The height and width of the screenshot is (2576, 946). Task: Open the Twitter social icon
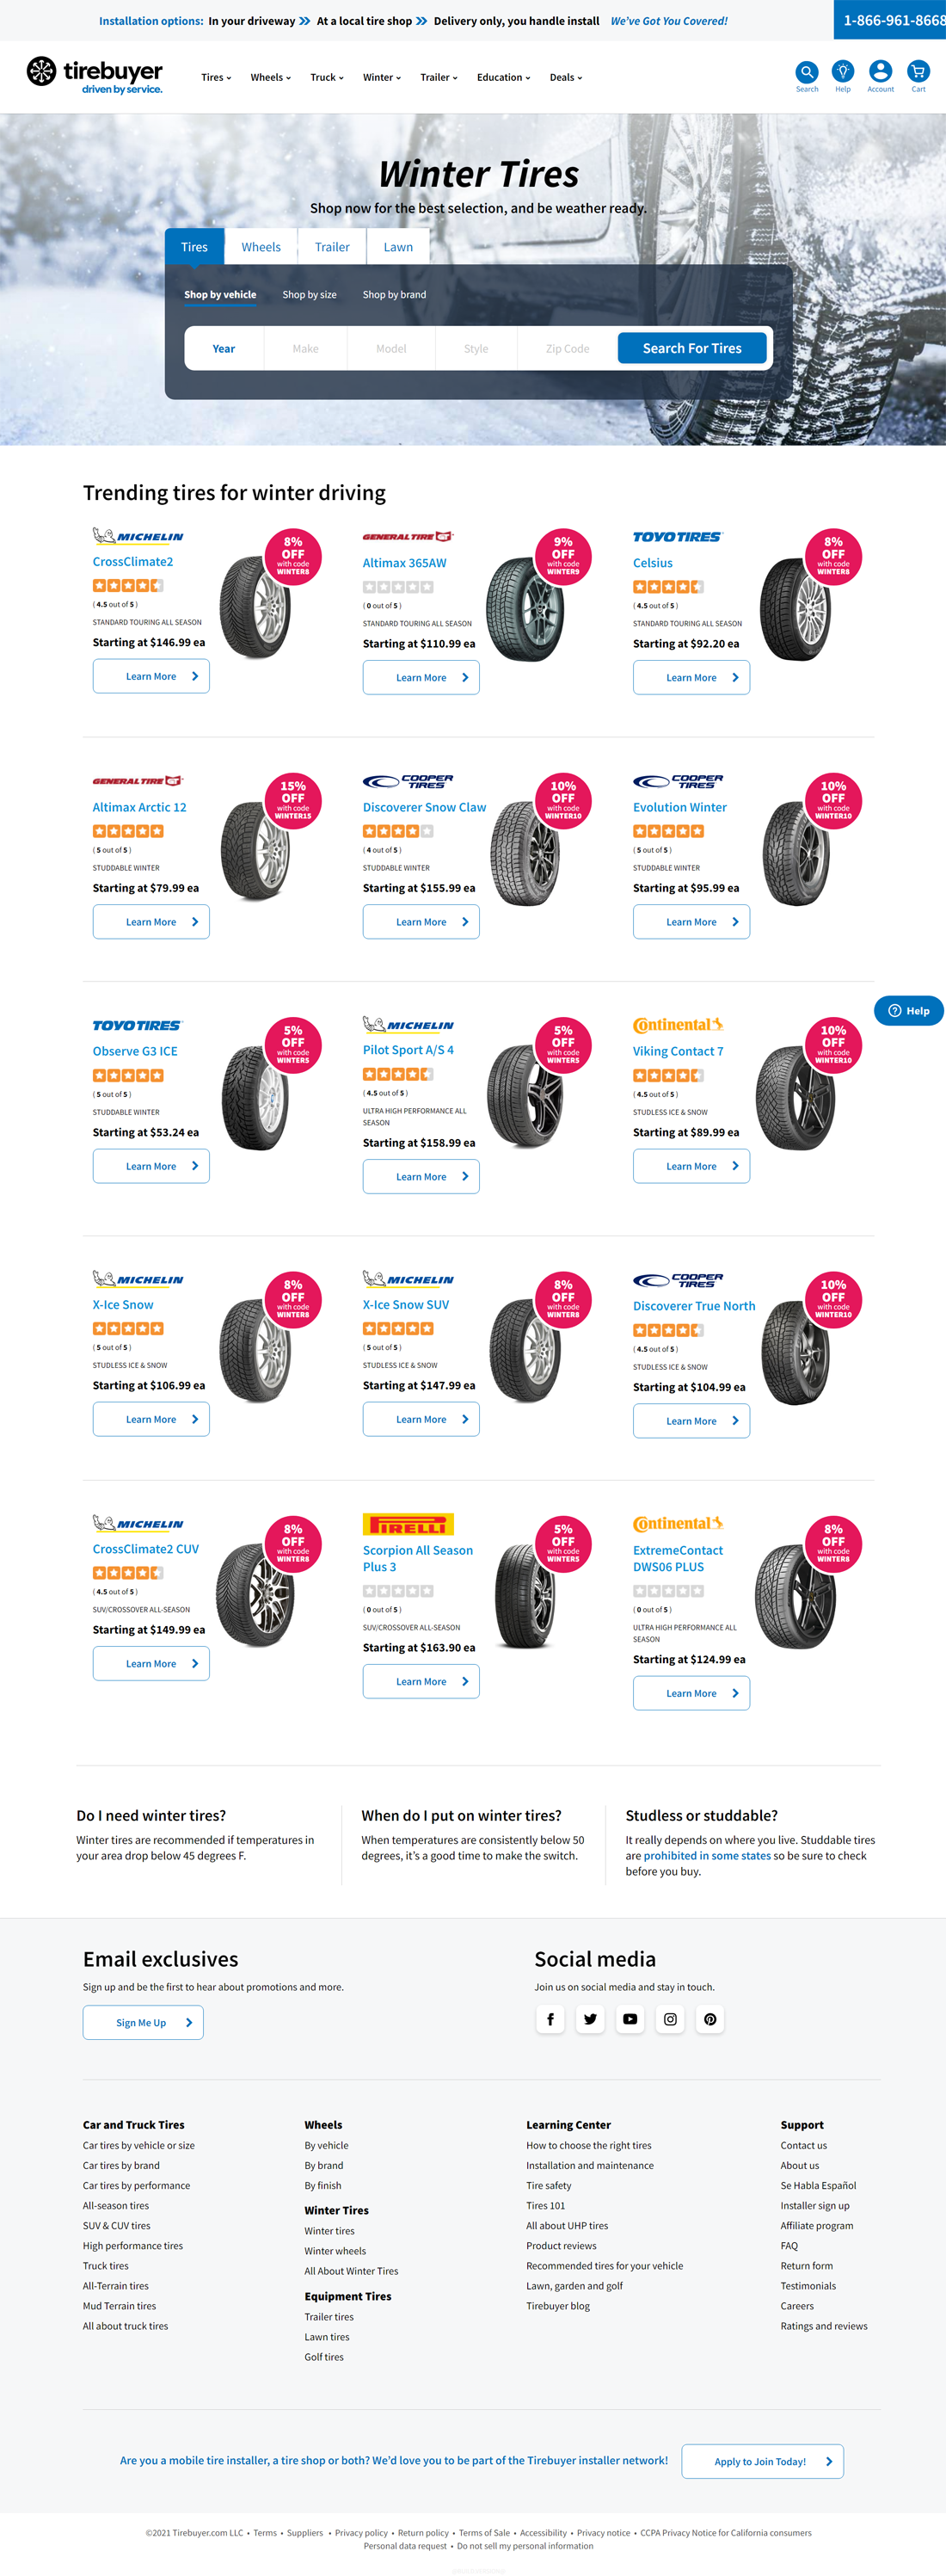[x=590, y=2019]
